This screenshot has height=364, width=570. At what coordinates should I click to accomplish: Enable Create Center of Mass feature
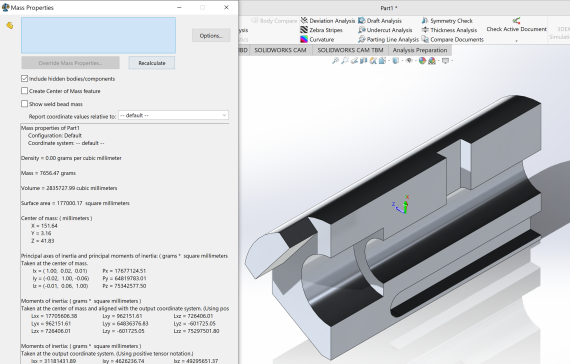coord(24,91)
